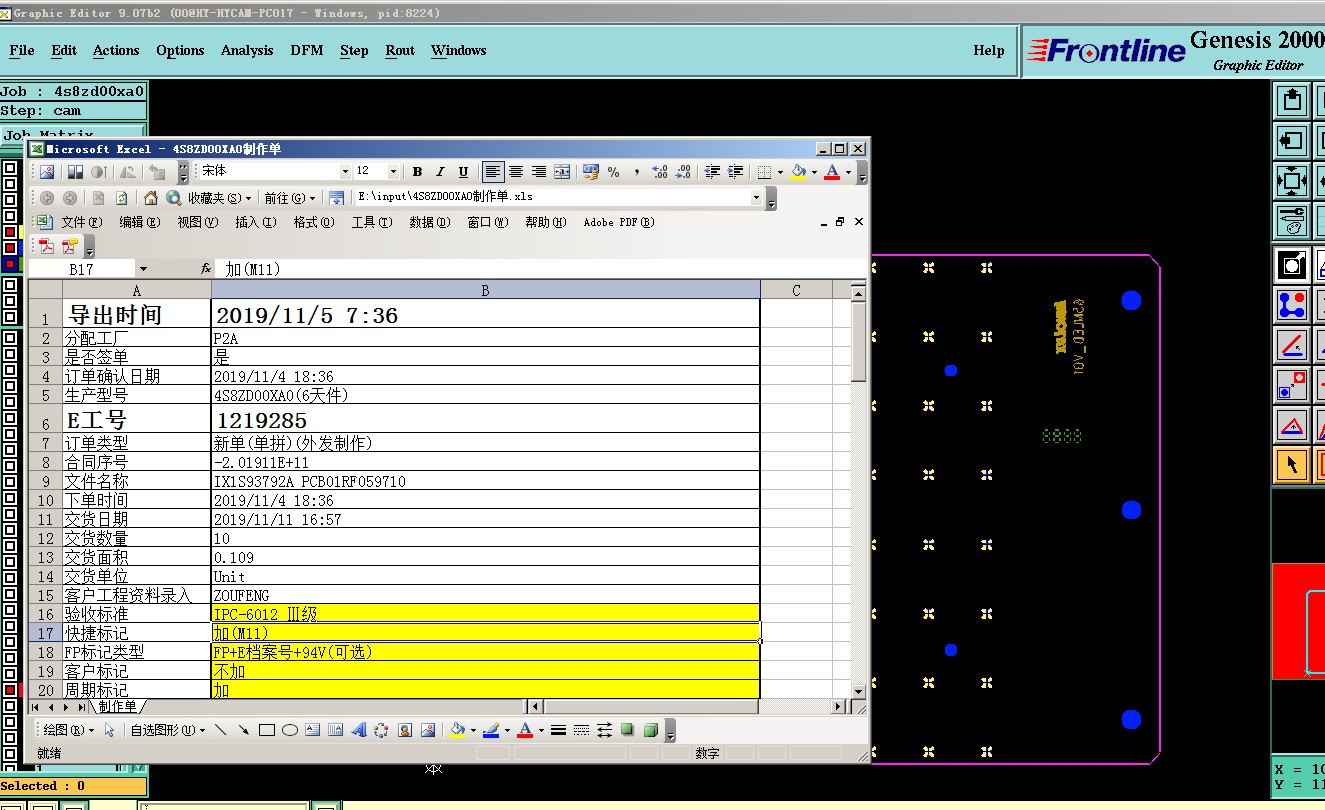Screen dimensions: 1325x810
Task: Click column B header
Action: pyautogui.click(x=485, y=290)
